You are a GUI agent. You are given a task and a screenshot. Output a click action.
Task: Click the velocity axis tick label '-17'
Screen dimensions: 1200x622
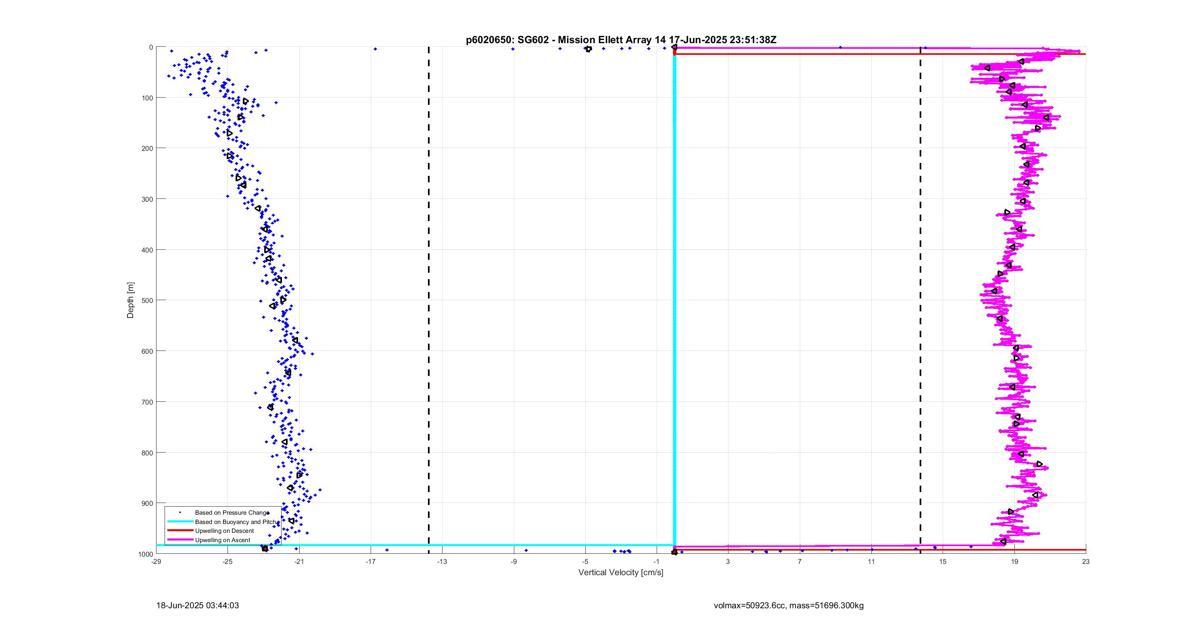pos(370,563)
